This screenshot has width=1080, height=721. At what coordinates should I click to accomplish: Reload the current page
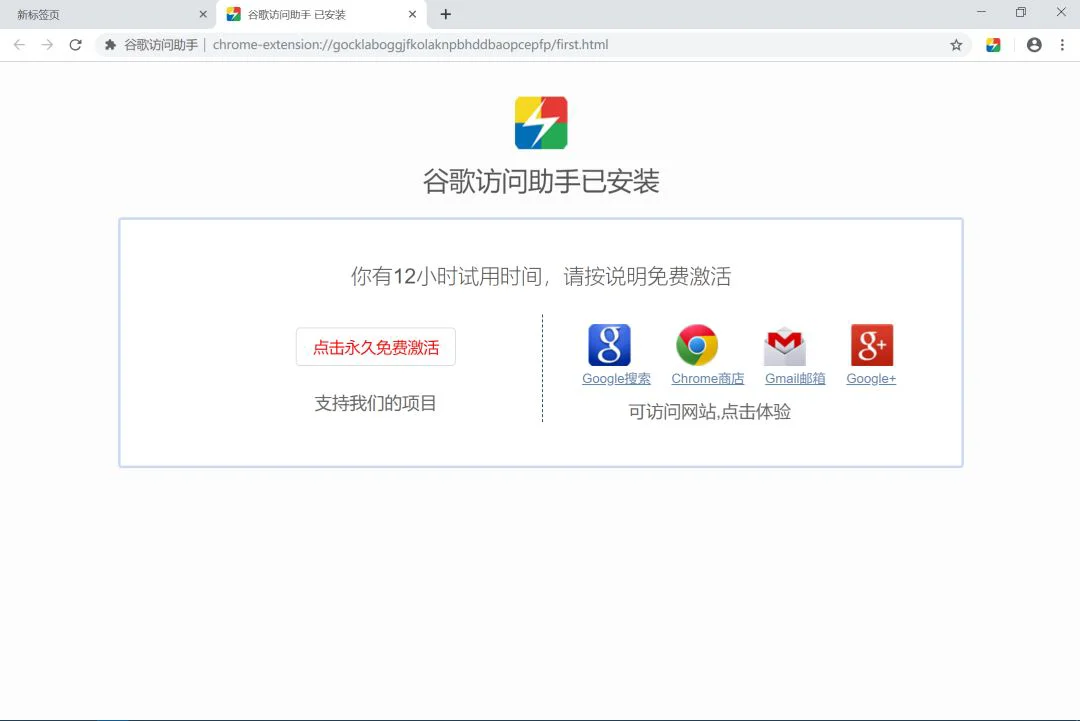tap(76, 45)
